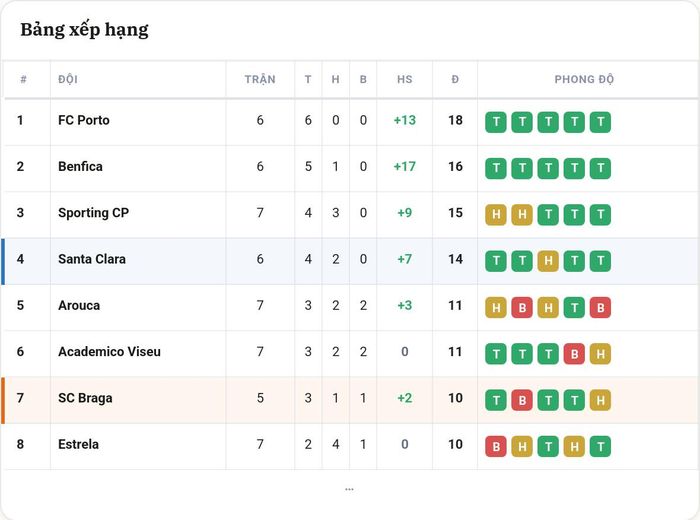The image size is (700, 520).
Task: Click Benfica's last green T form badge
Action: 600,169
